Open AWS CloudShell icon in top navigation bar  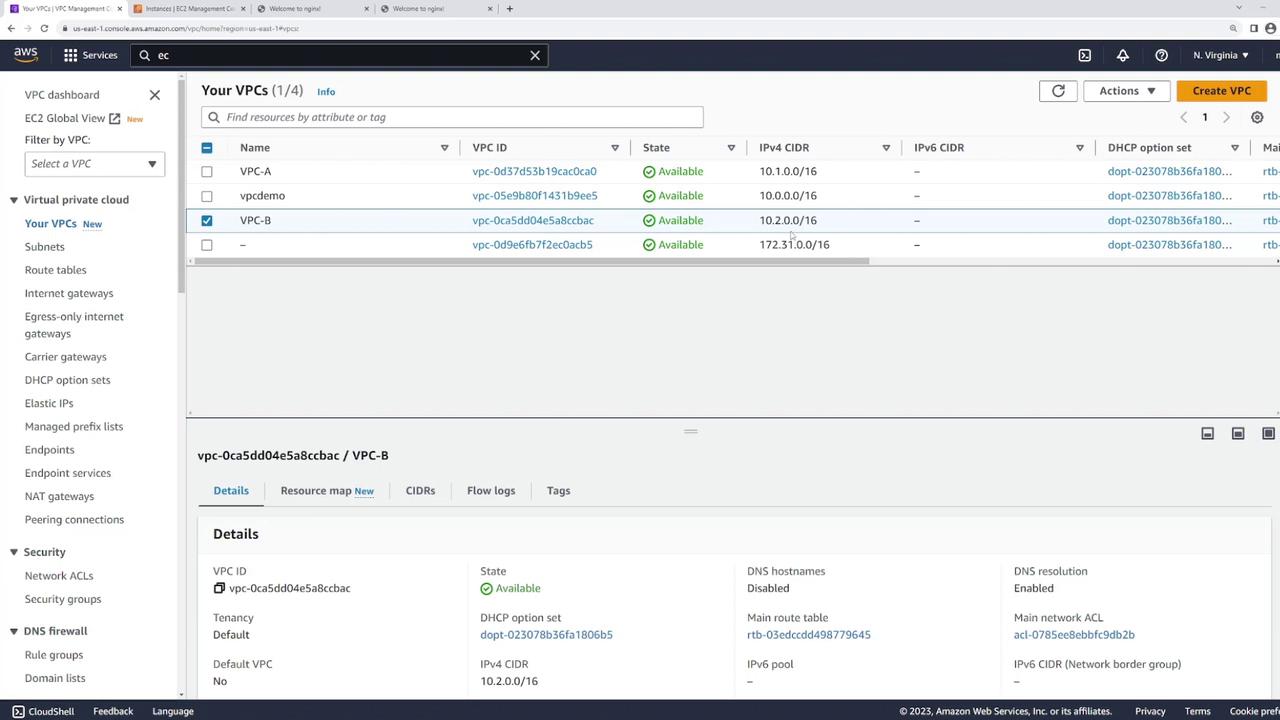(x=1084, y=55)
